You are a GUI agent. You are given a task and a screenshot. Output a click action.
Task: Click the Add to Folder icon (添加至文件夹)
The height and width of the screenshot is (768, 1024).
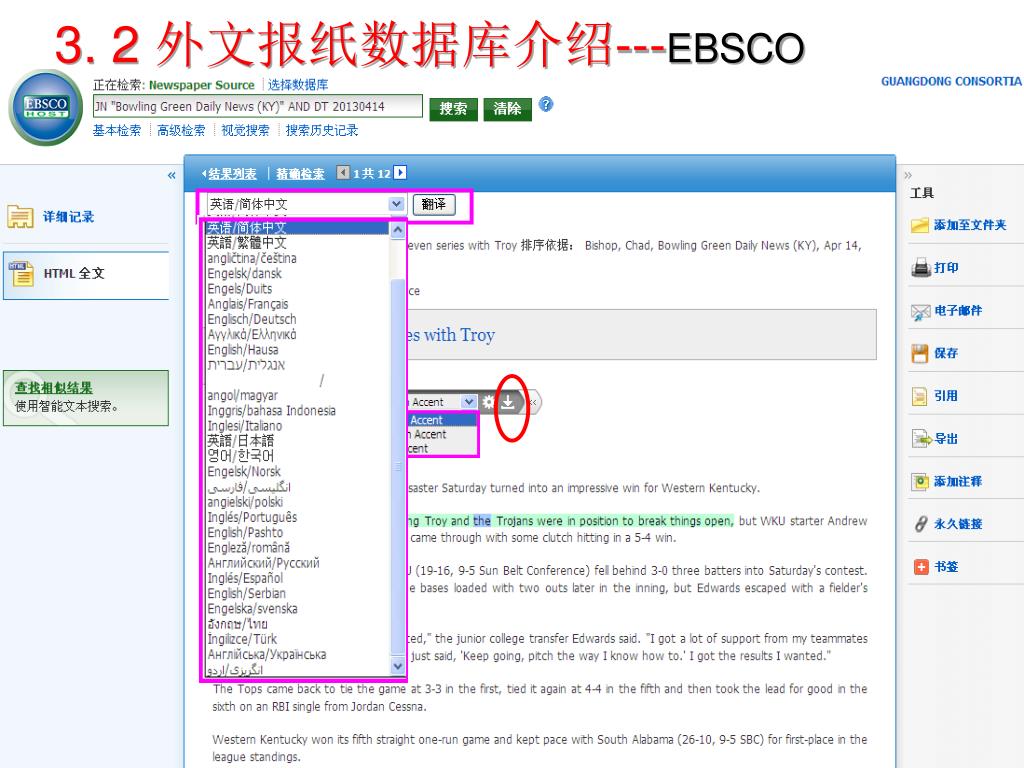[920, 225]
